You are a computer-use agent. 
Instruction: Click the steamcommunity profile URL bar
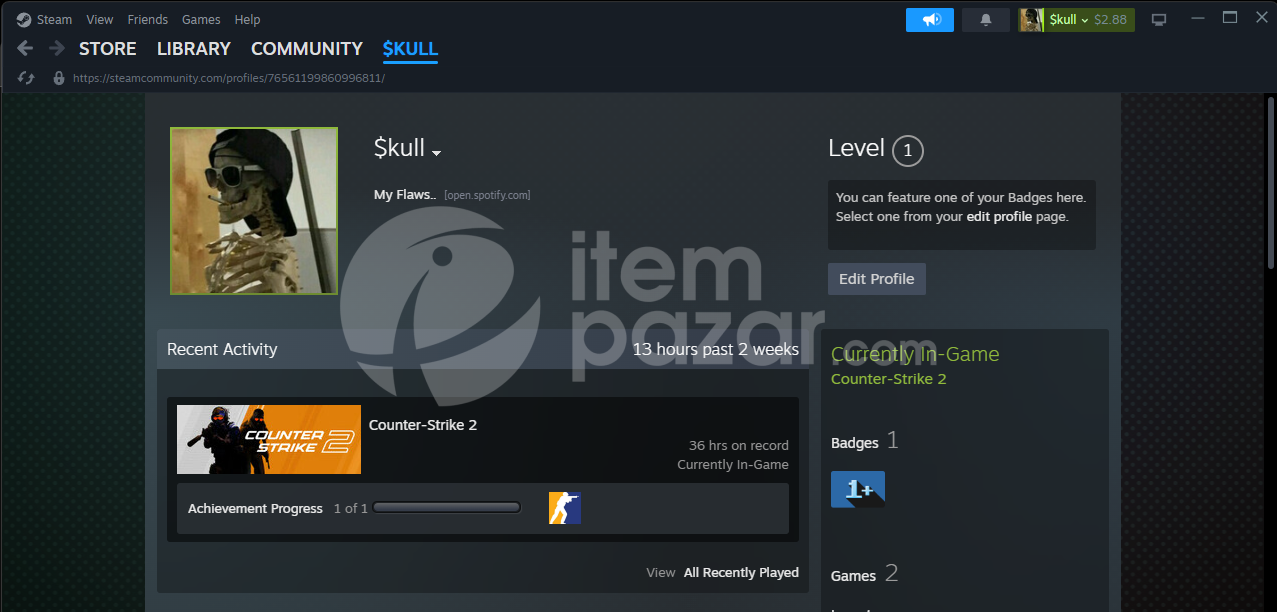tap(229, 78)
